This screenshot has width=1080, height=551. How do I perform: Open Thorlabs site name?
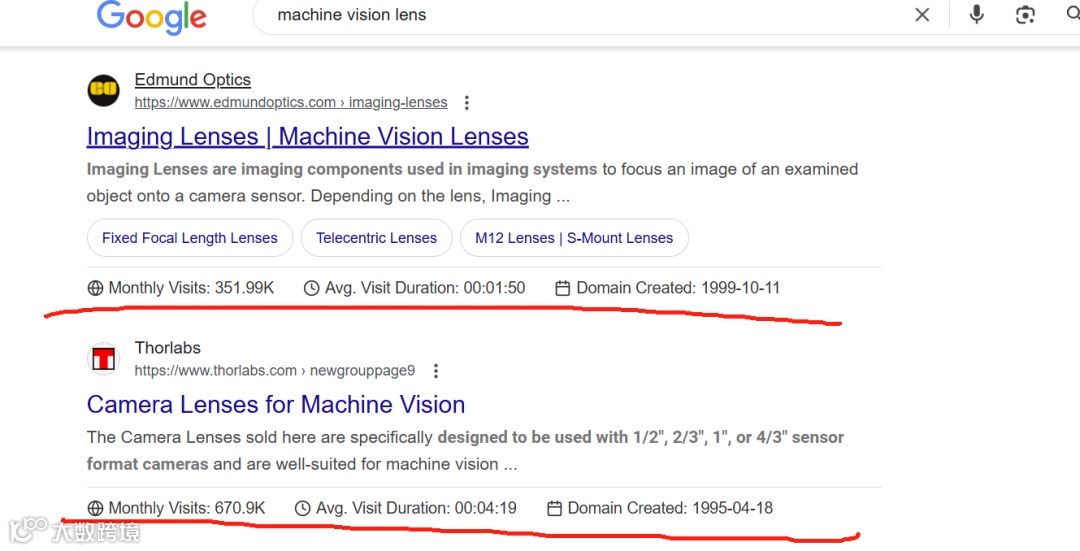tap(167, 348)
